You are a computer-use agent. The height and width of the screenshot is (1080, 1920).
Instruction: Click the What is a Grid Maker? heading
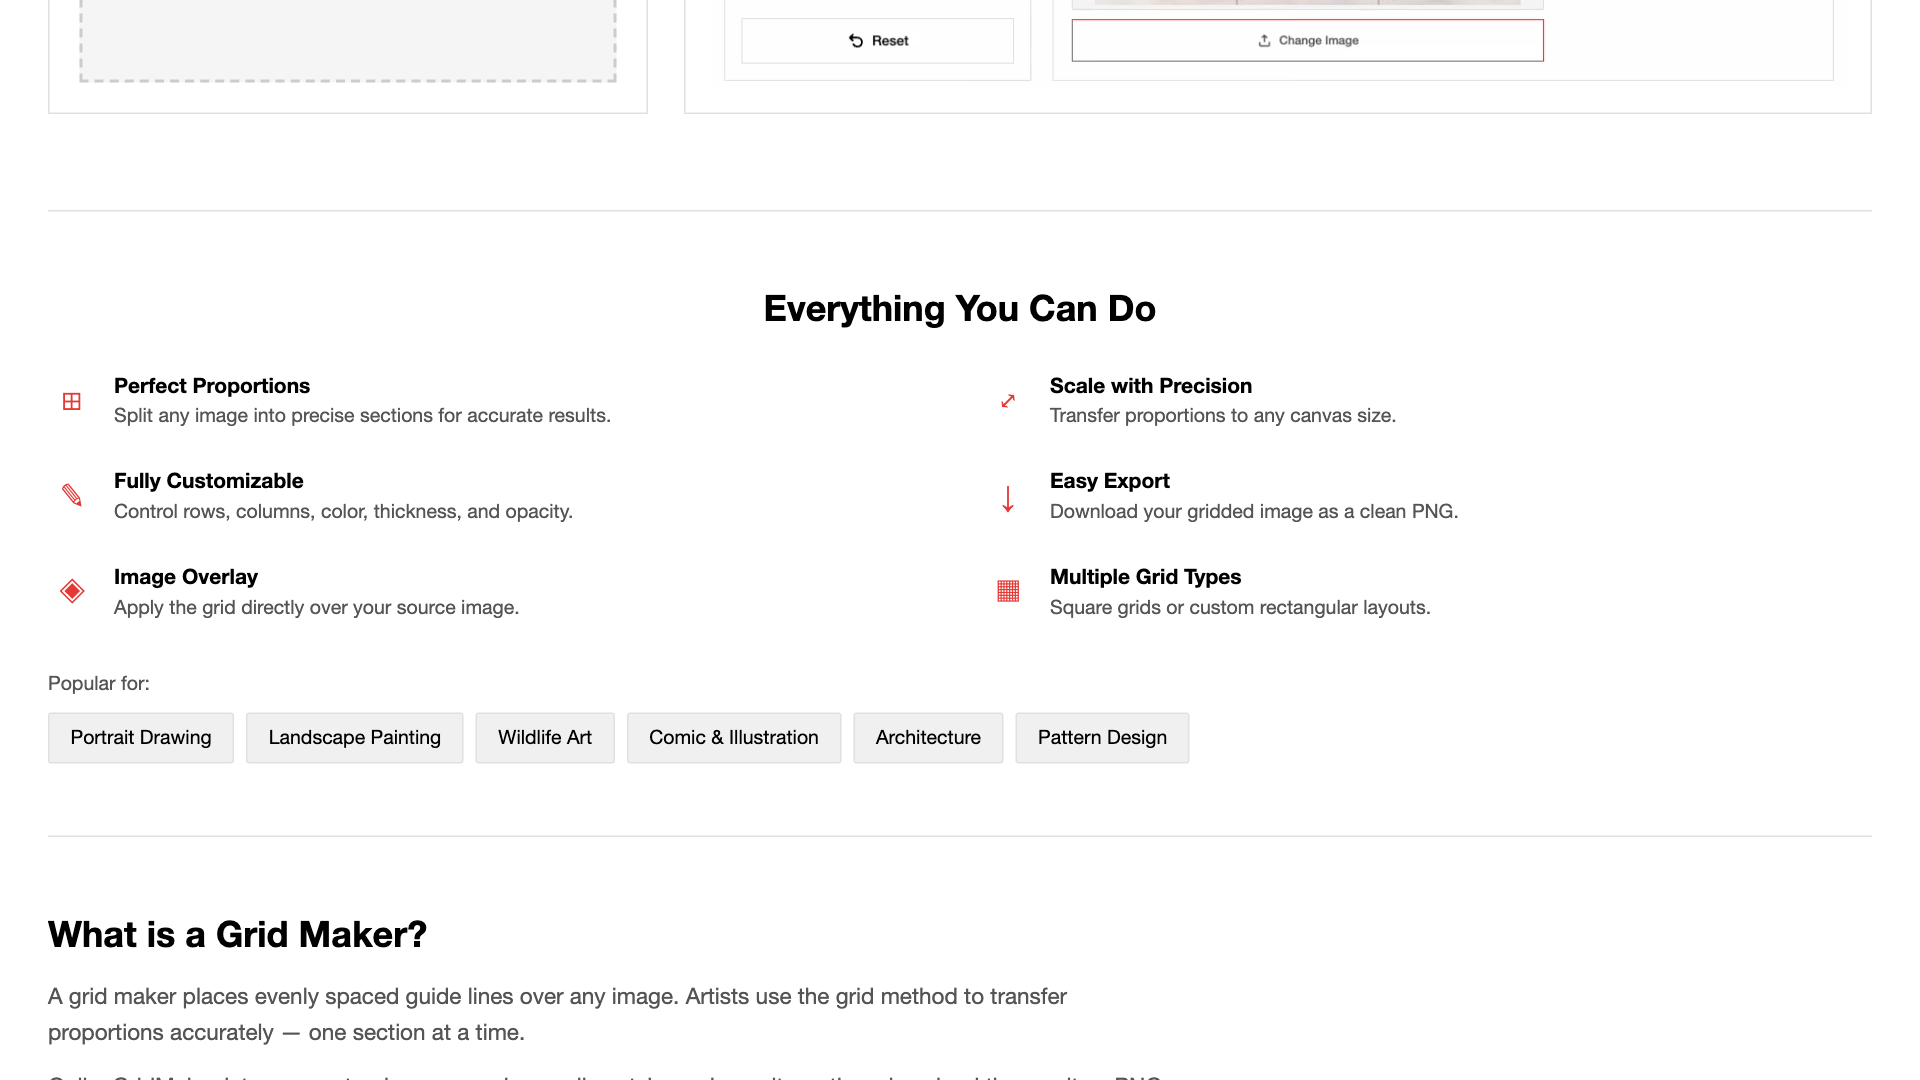pos(237,935)
